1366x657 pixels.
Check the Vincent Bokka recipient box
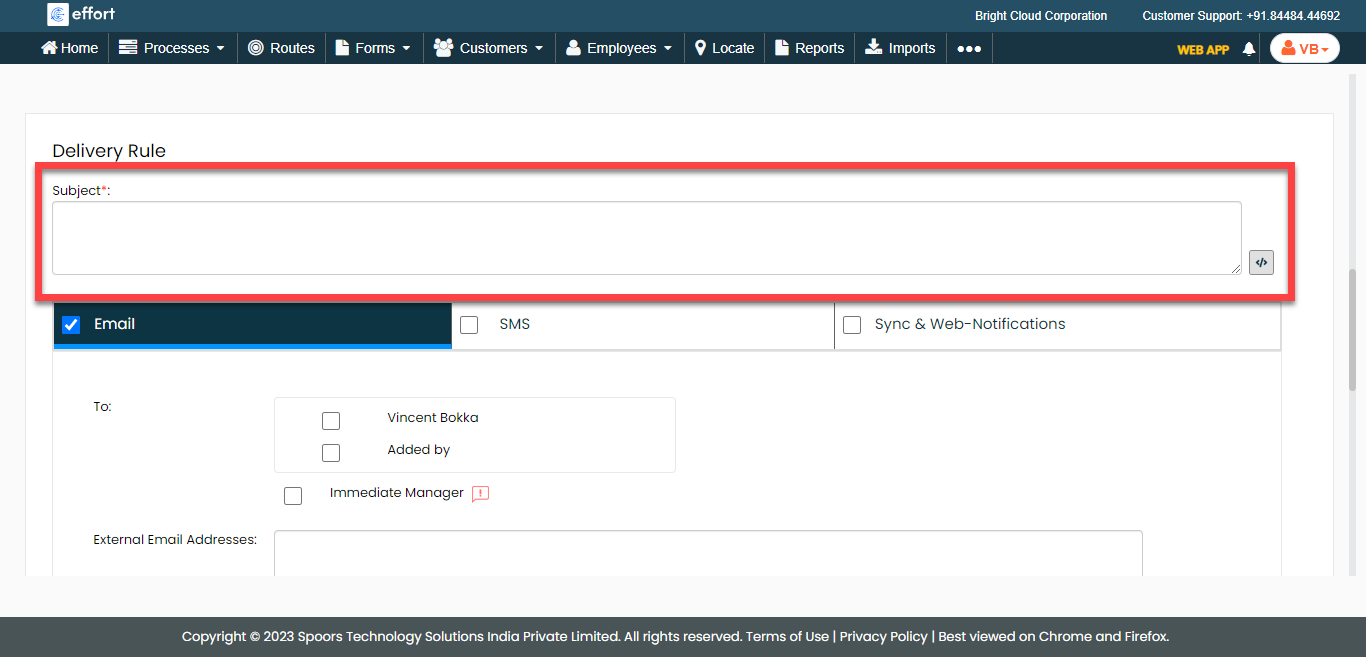(331, 421)
